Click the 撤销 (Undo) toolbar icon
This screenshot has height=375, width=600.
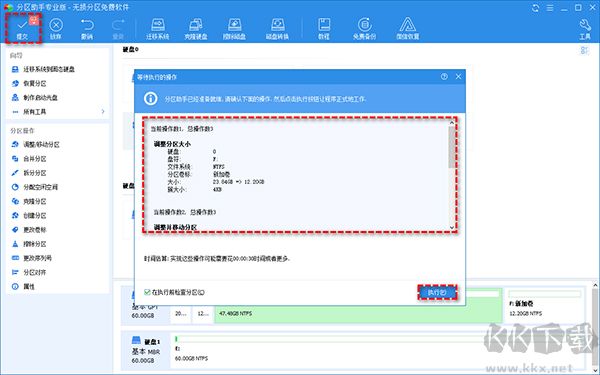tap(87, 29)
